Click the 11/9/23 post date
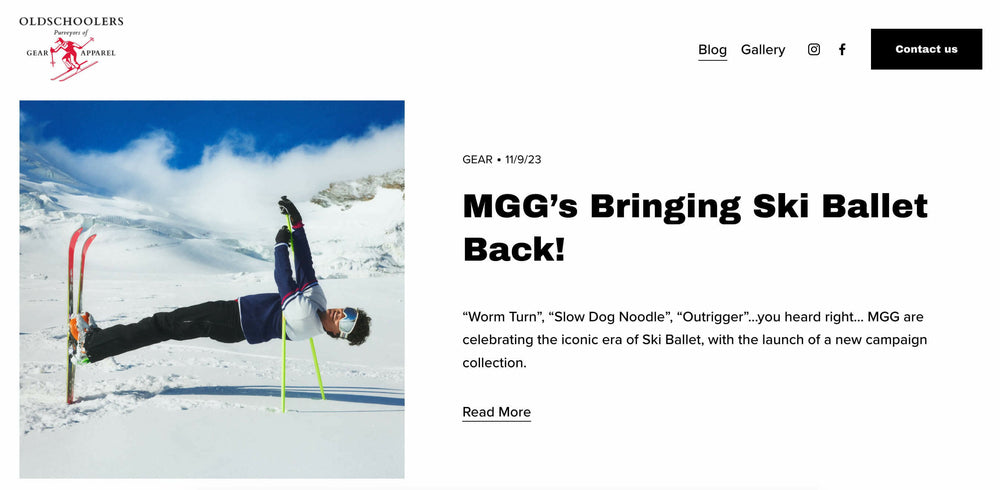 pos(523,160)
